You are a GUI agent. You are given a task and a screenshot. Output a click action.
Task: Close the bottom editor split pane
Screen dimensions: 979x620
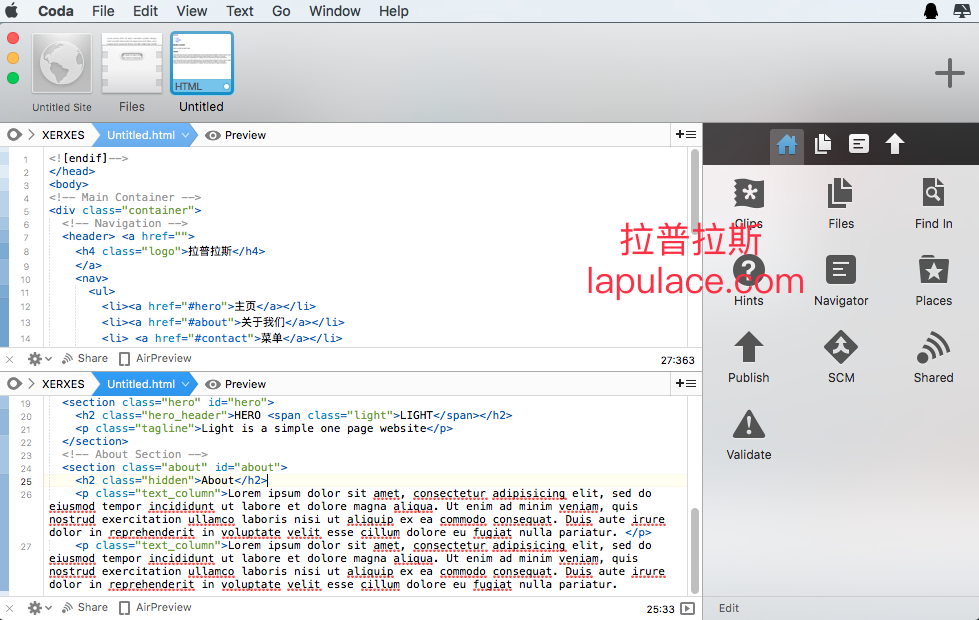pyautogui.click(x=9, y=608)
